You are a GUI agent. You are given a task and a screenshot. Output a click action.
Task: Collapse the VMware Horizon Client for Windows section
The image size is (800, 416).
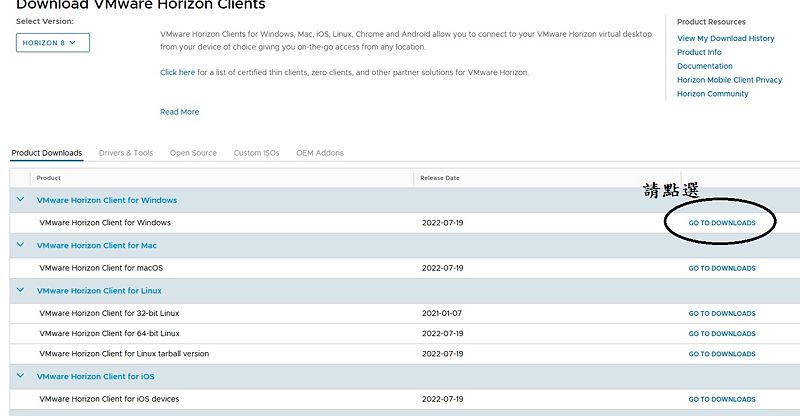point(20,200)
